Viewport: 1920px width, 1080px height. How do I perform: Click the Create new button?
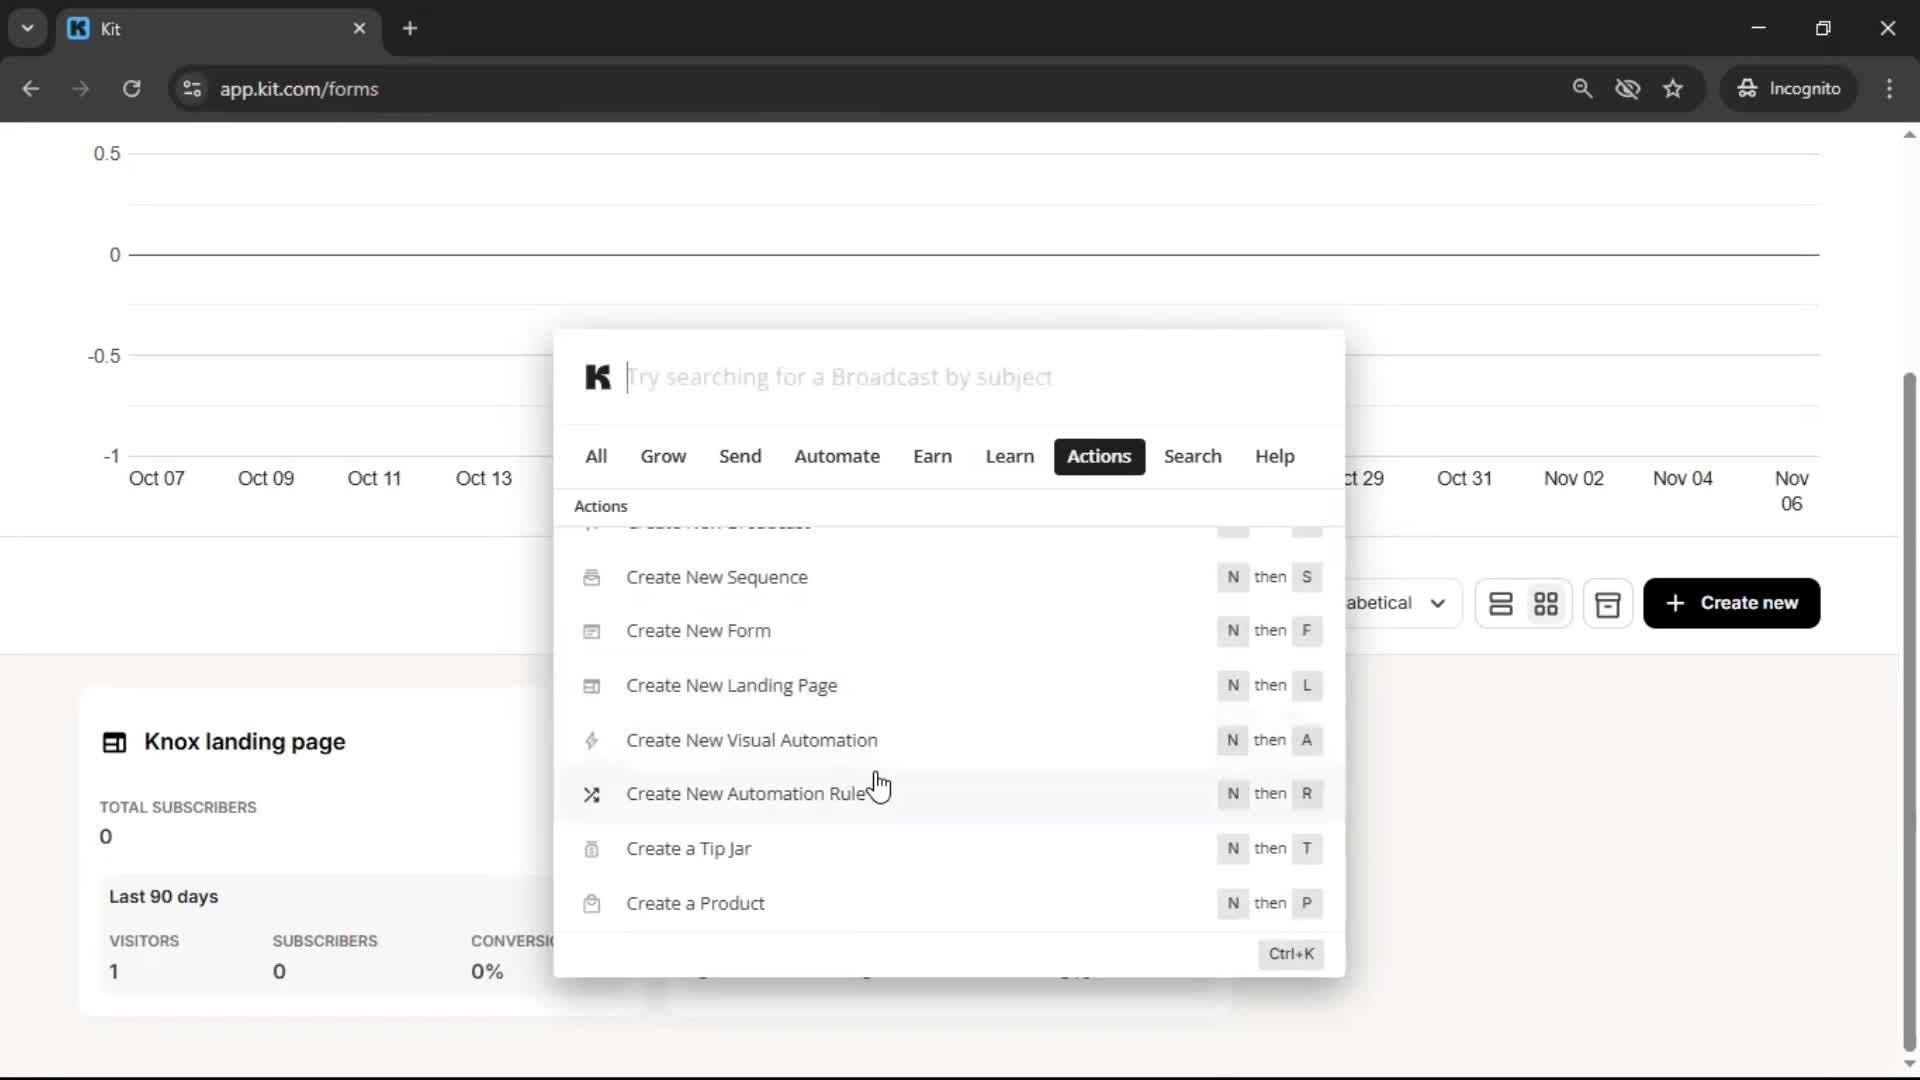pyautogui.click(x=1731, y=603)
